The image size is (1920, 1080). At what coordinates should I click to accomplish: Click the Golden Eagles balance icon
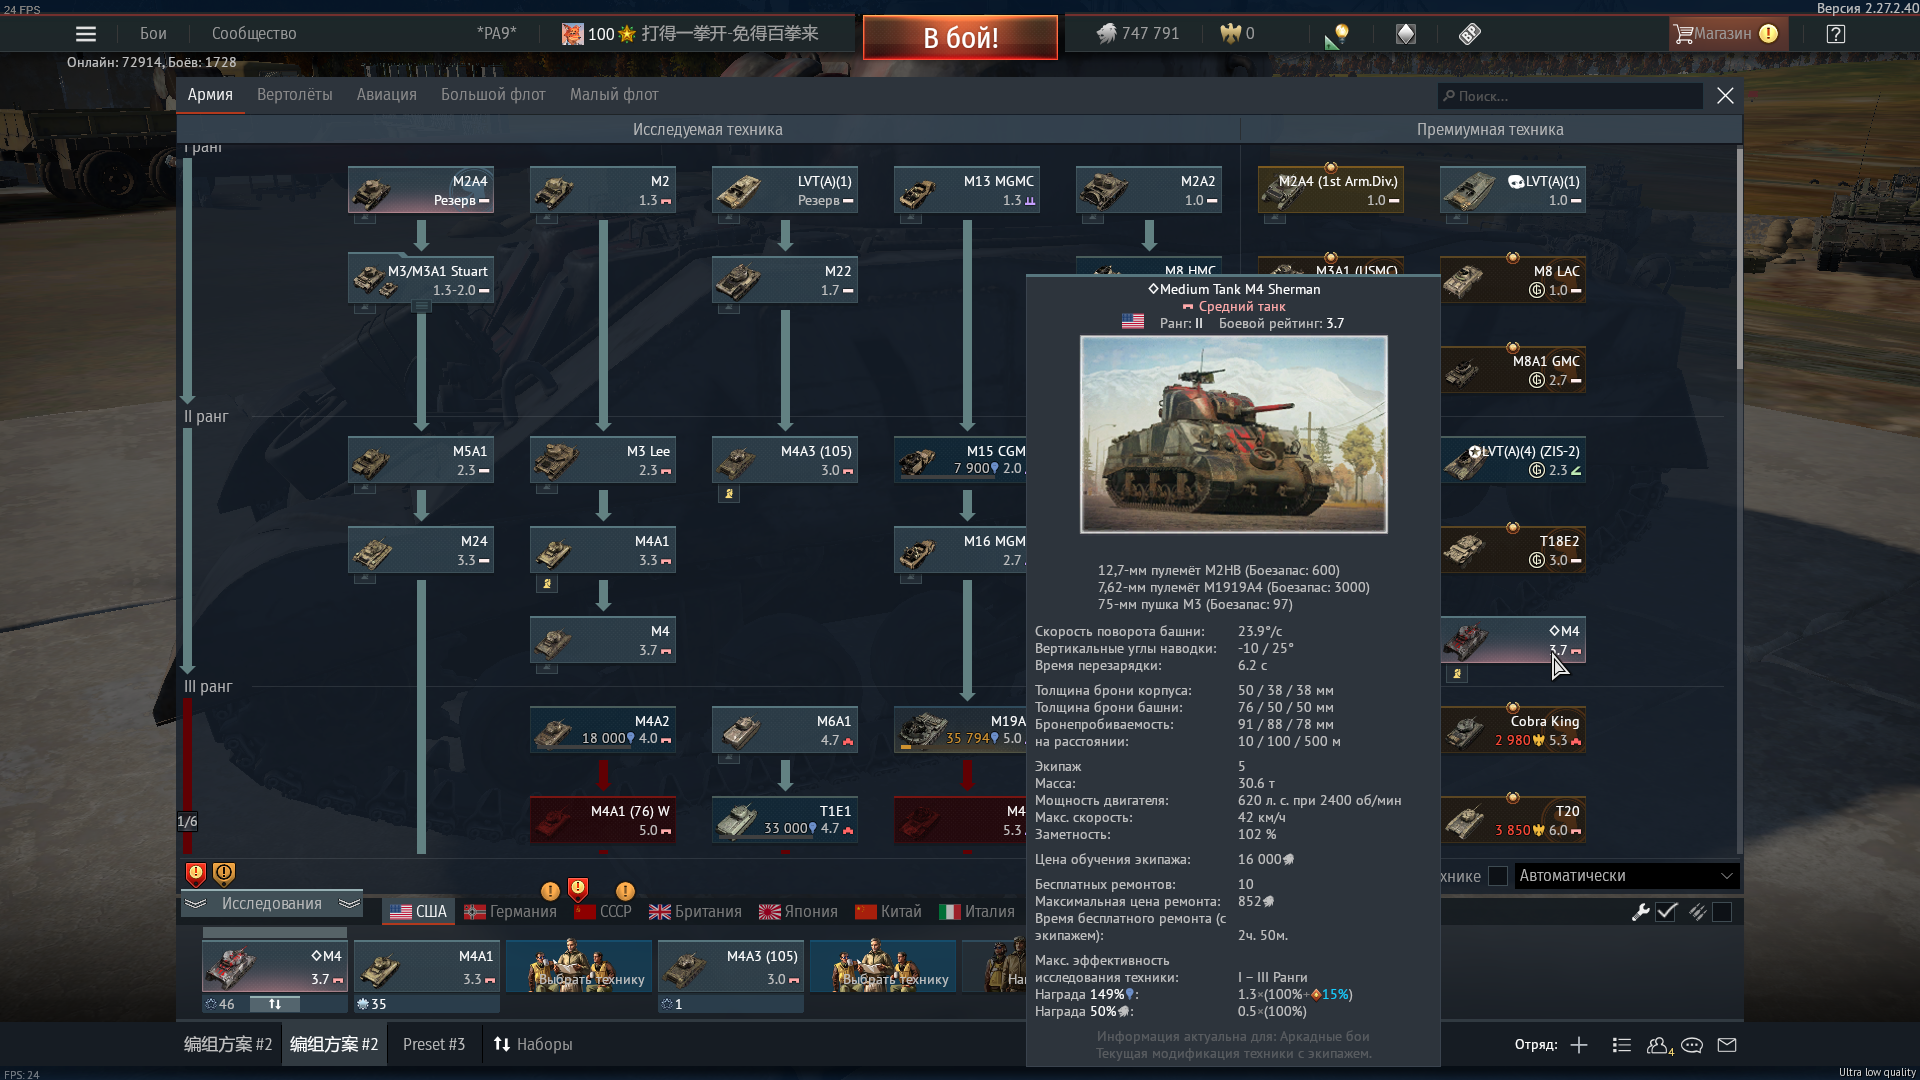coord(1230,34)
